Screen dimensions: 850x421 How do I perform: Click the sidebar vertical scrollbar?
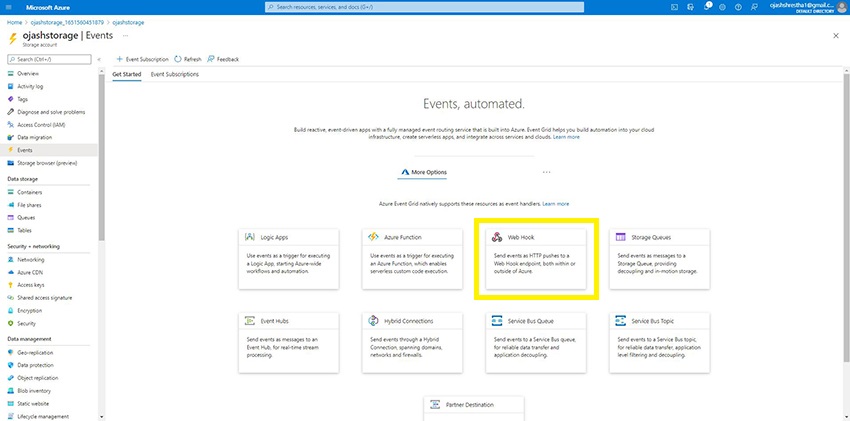click(x=101, y=157)
